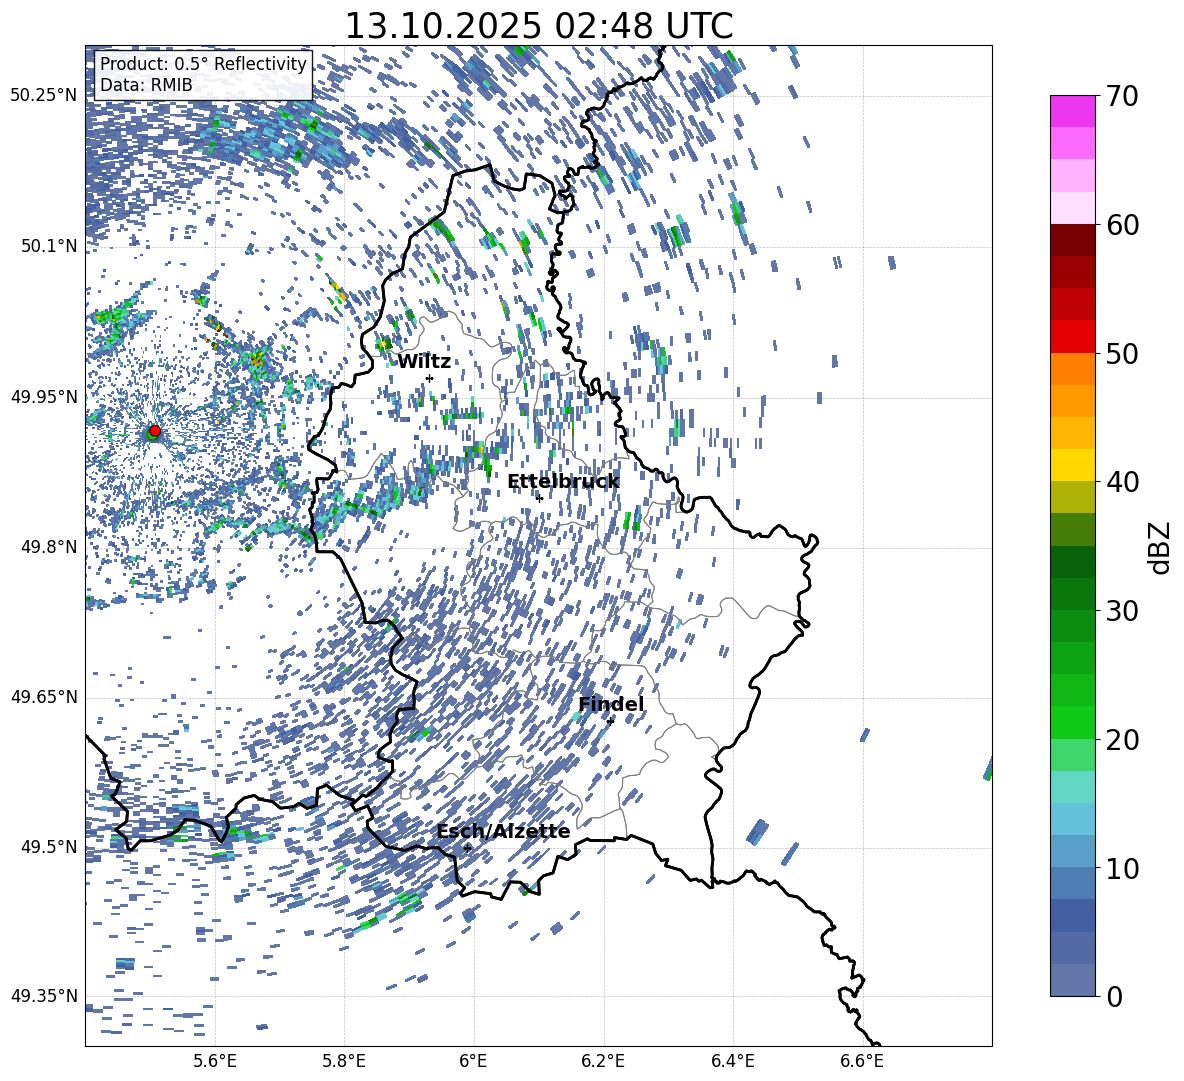Click the Esch/Alzette city label
This screenshot has height=1081, width=1184.
(x=503, y=832)
